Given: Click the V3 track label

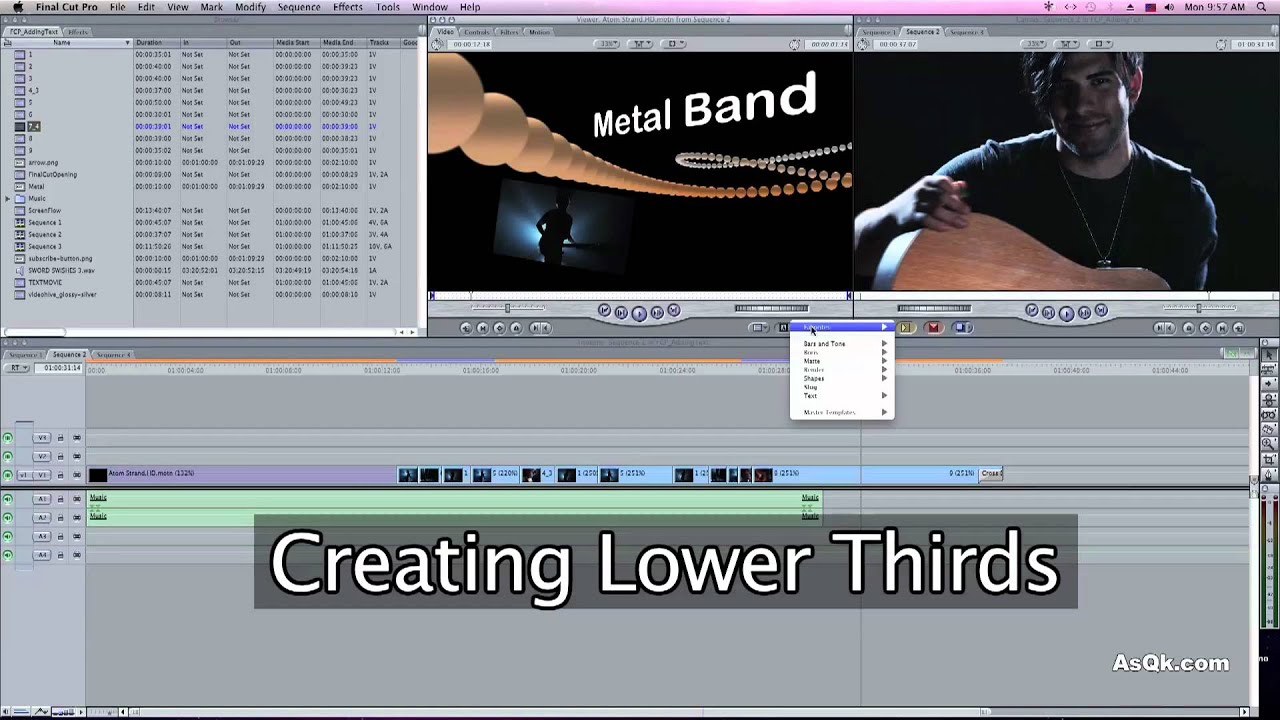Looking at the screenshot, I should coord(42,438).
